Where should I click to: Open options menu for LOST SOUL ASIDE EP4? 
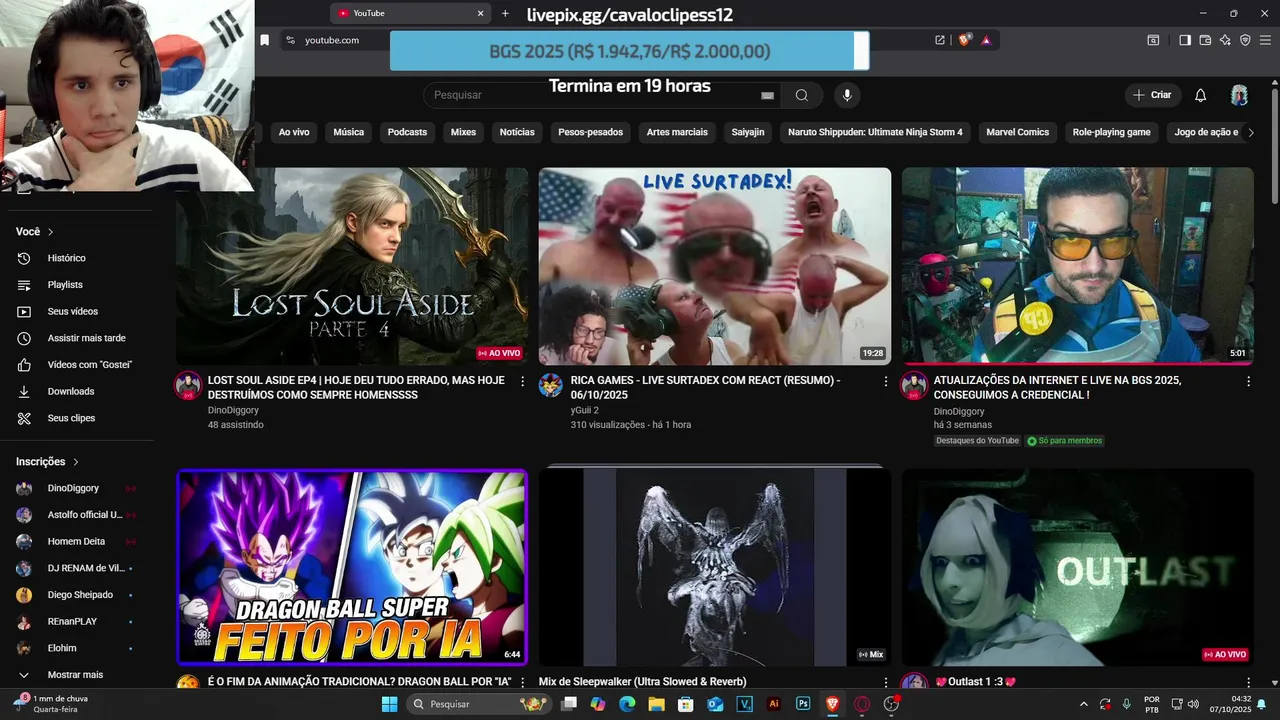[522, 381]
